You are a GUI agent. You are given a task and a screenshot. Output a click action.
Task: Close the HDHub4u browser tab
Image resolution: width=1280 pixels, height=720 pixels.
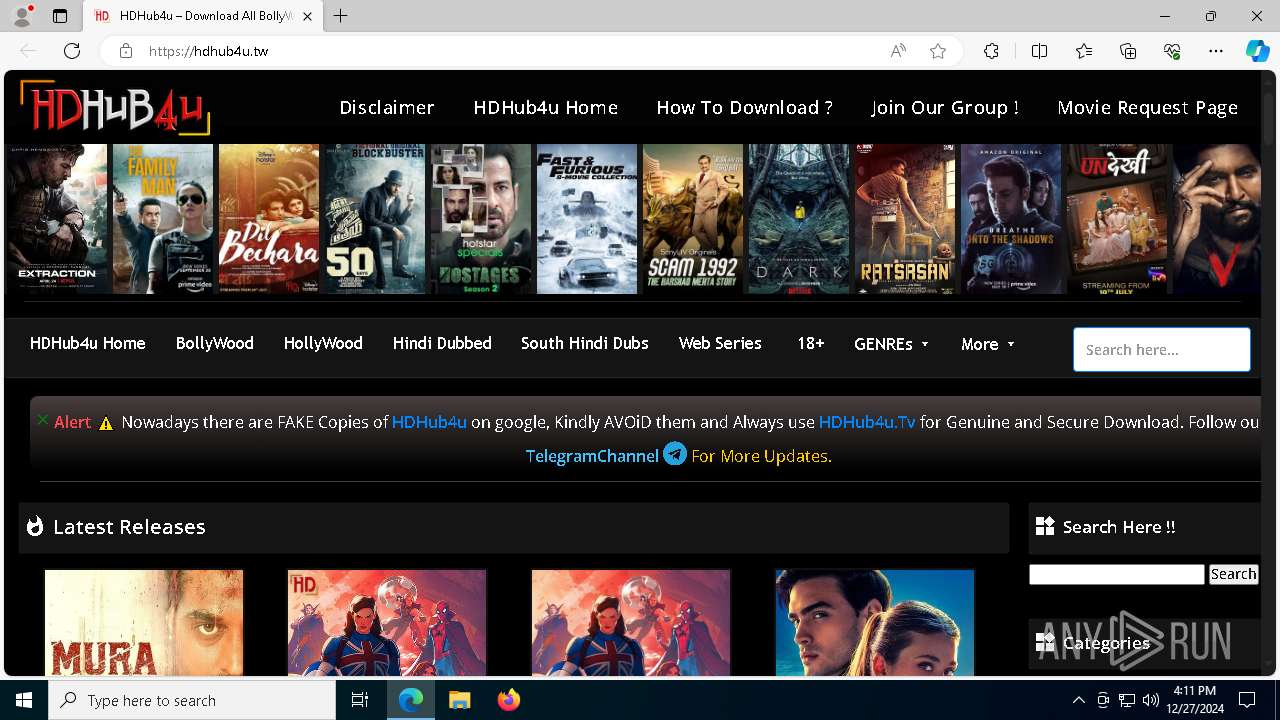click(x=307, y=16)
